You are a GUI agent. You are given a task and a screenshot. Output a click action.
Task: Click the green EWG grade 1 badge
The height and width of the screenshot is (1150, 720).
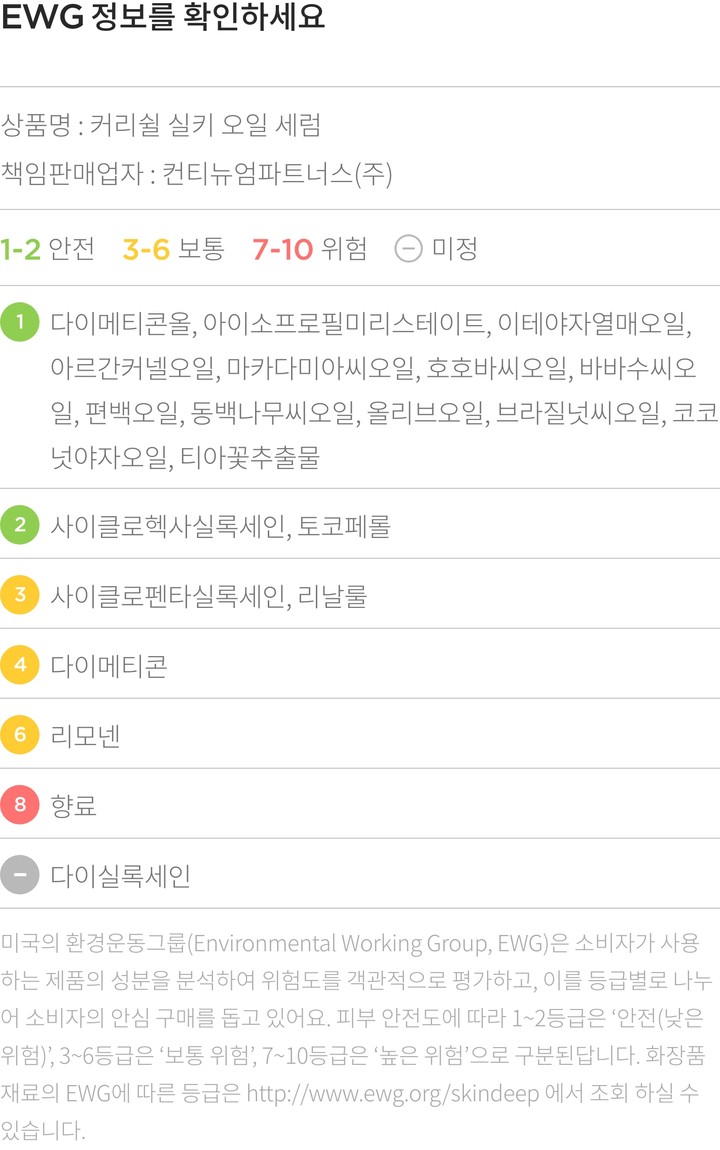(19, 323)
